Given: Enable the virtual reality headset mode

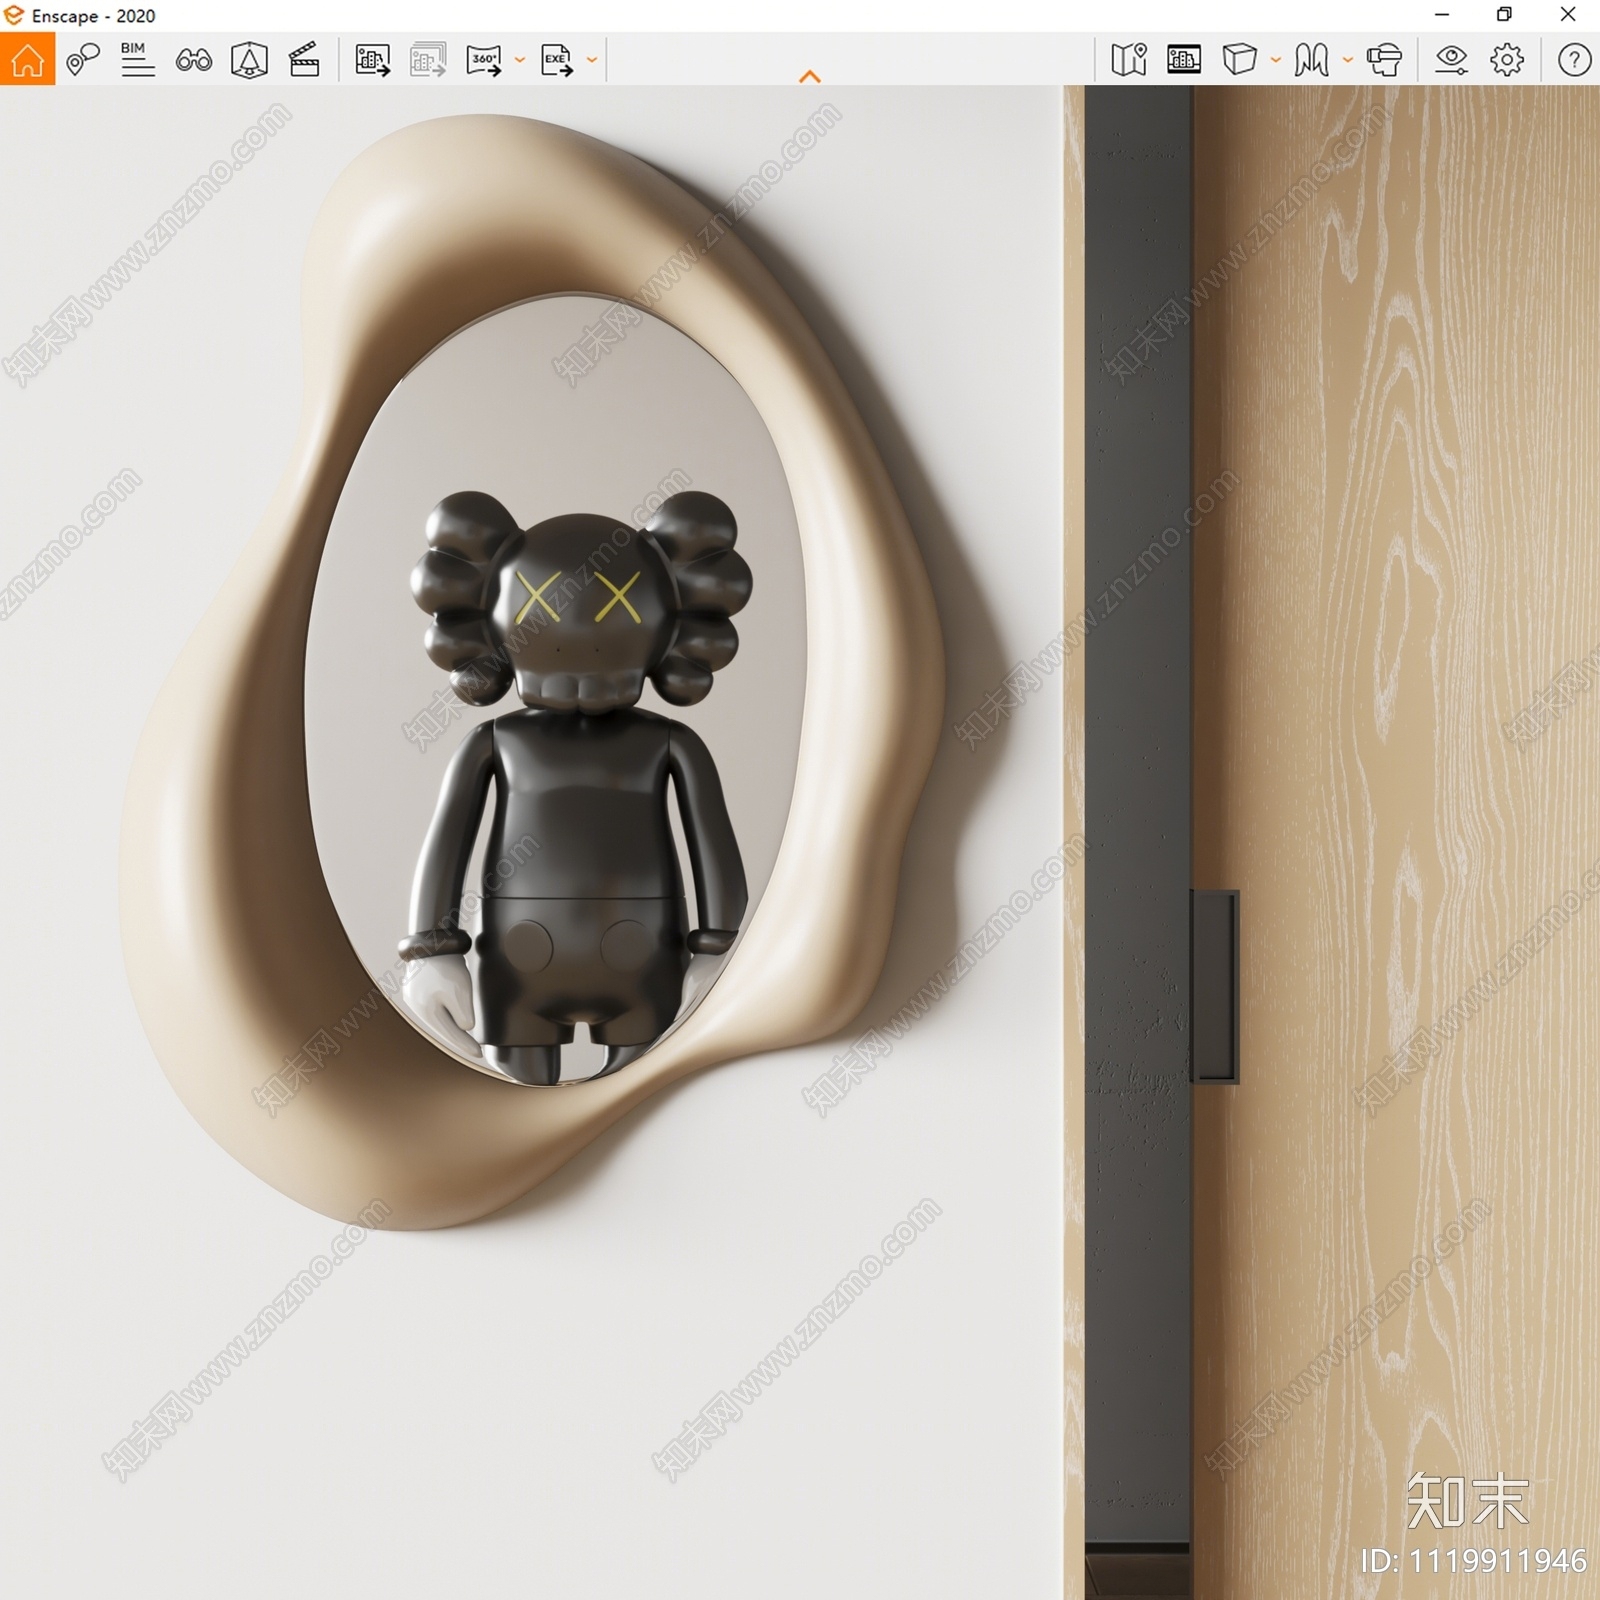Looking at the screenshot, I should [x=1384, y=60].
